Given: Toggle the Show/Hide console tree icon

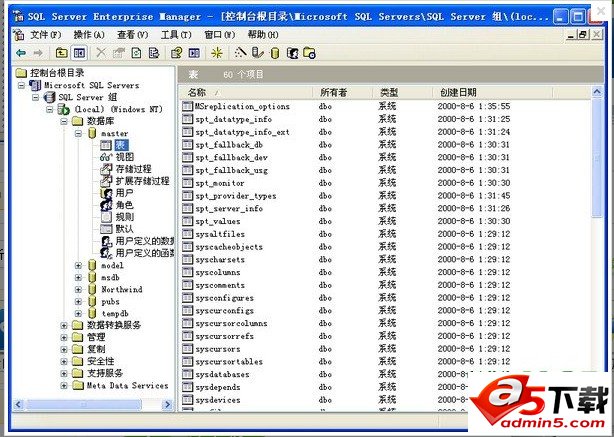Looking at the screenshot, I should pyautogui.click(x=79, y=53).
